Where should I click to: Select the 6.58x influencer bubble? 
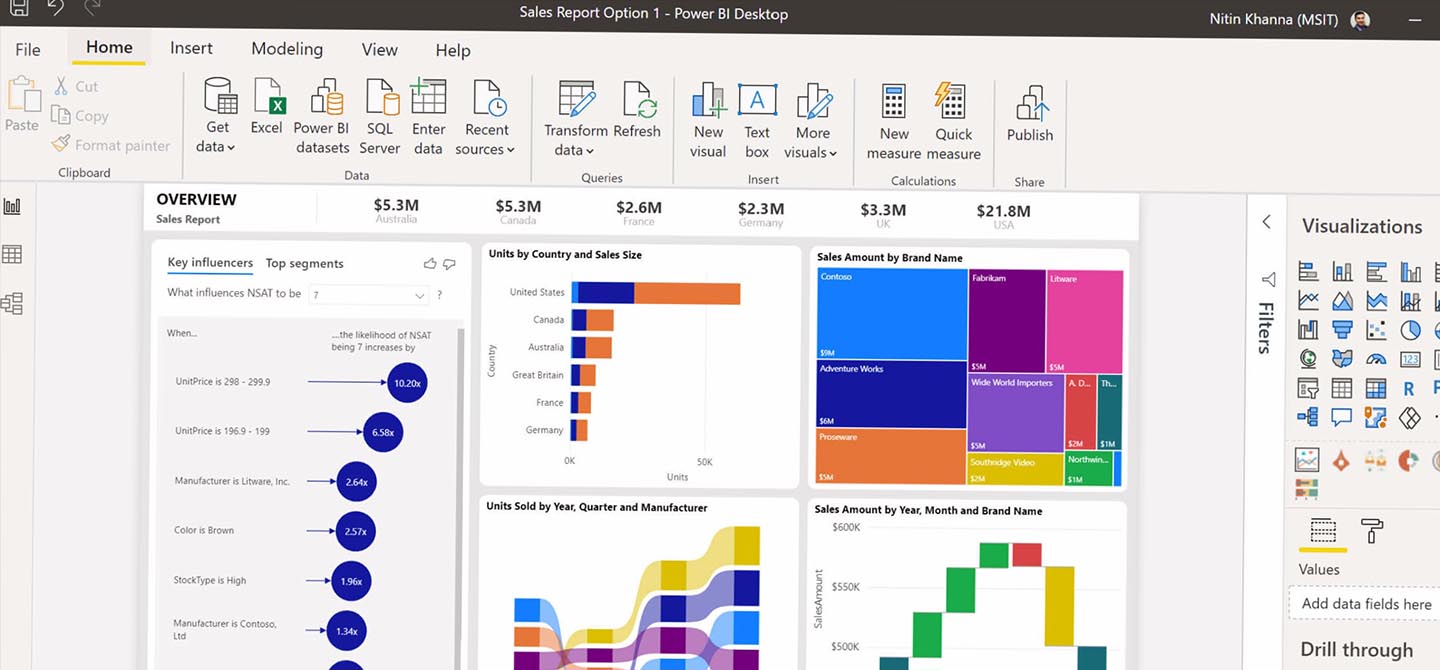click(383, 432)
